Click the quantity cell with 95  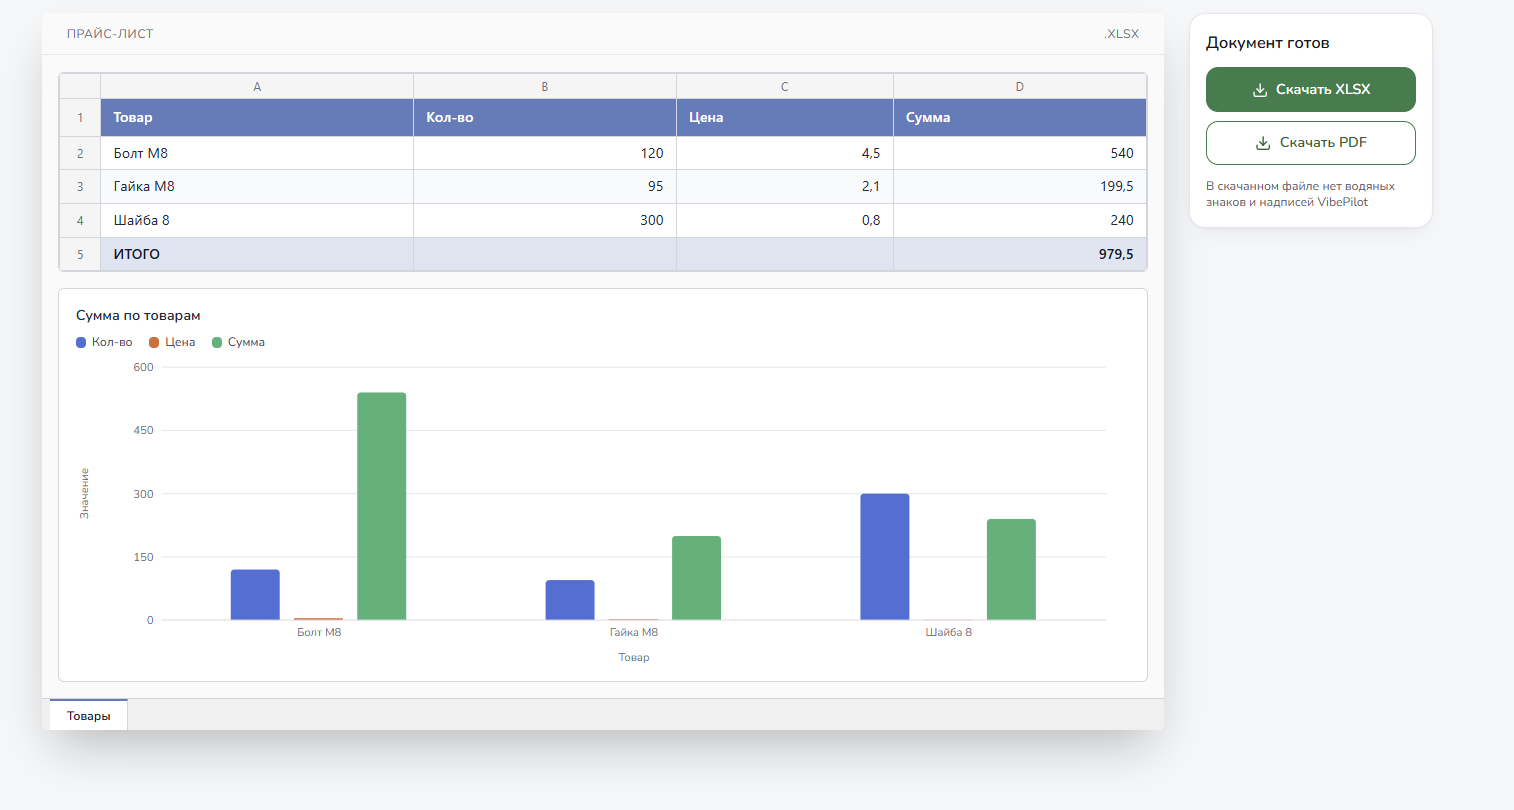coord(545,187)
